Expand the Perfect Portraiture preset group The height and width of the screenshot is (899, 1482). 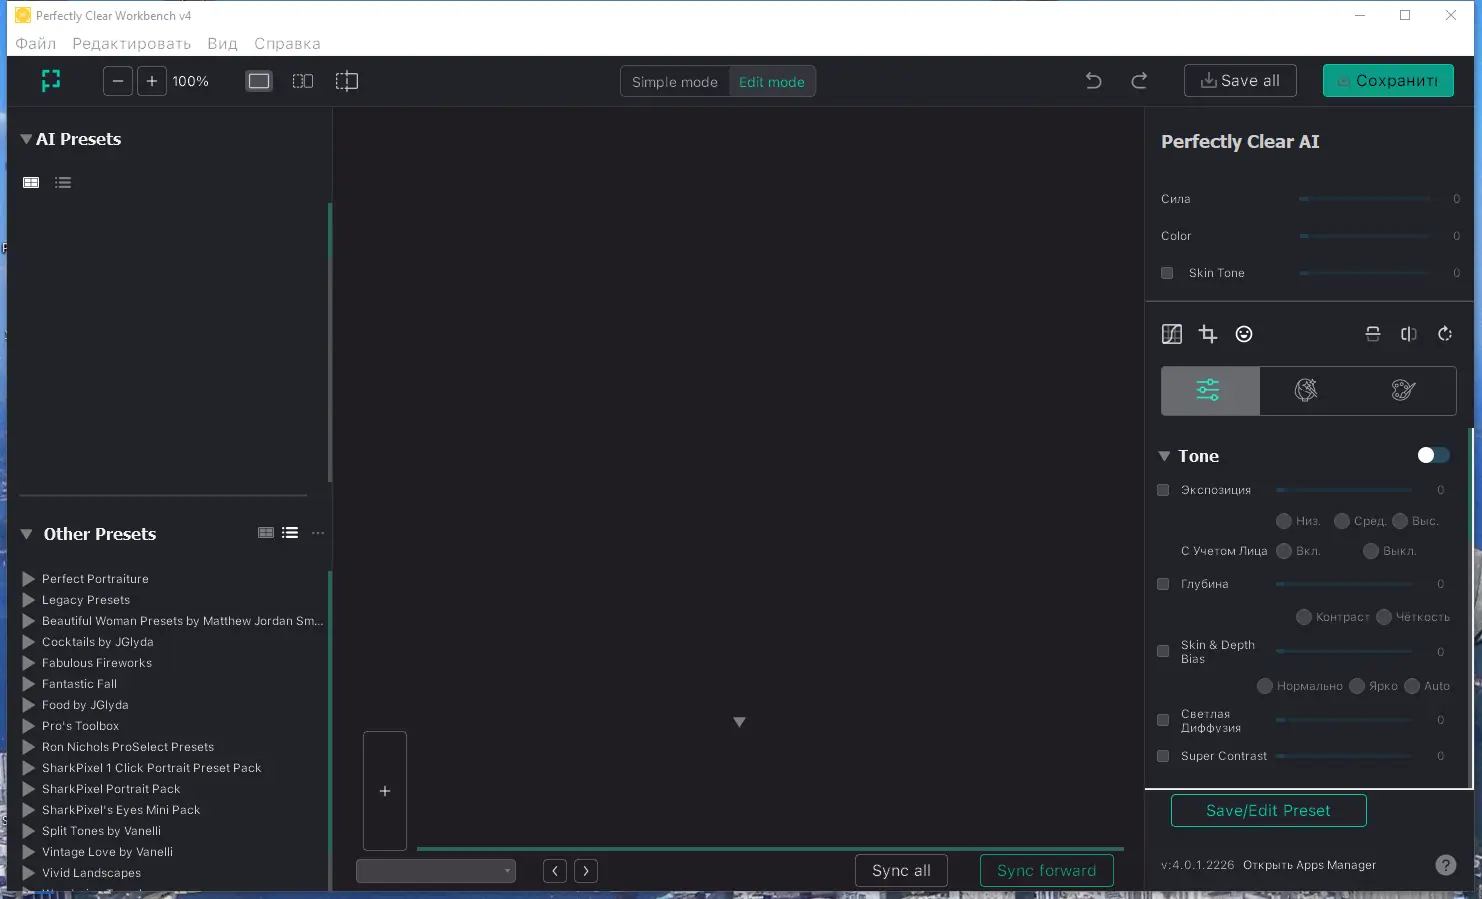(29, 579)
